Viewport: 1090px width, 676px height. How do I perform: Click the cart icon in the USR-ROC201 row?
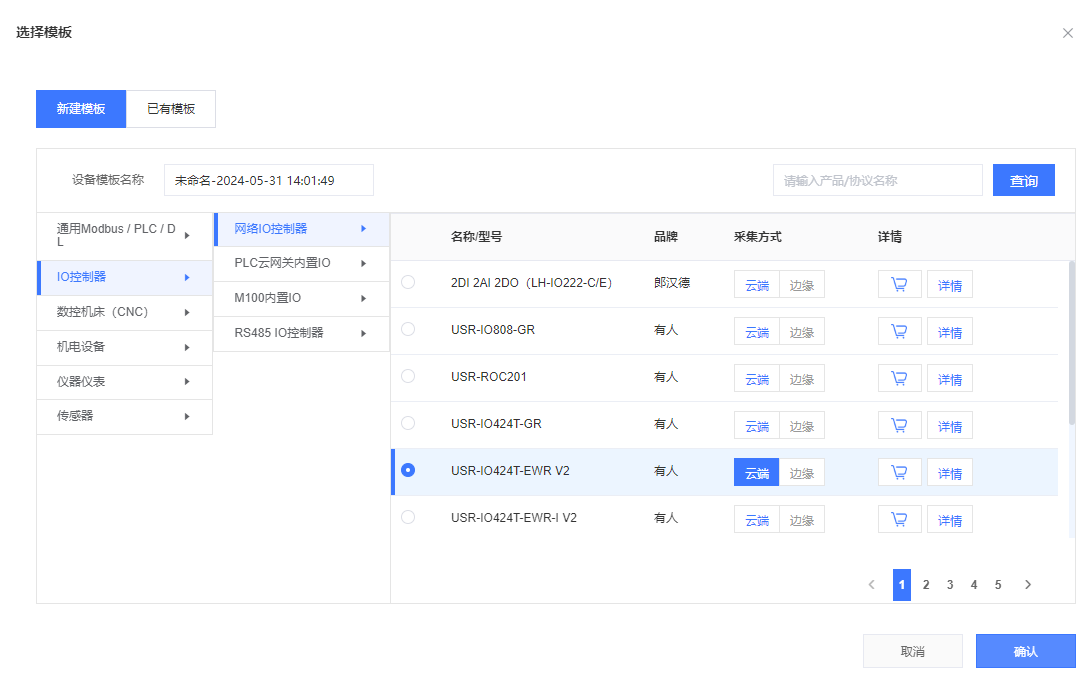point(899,378)
